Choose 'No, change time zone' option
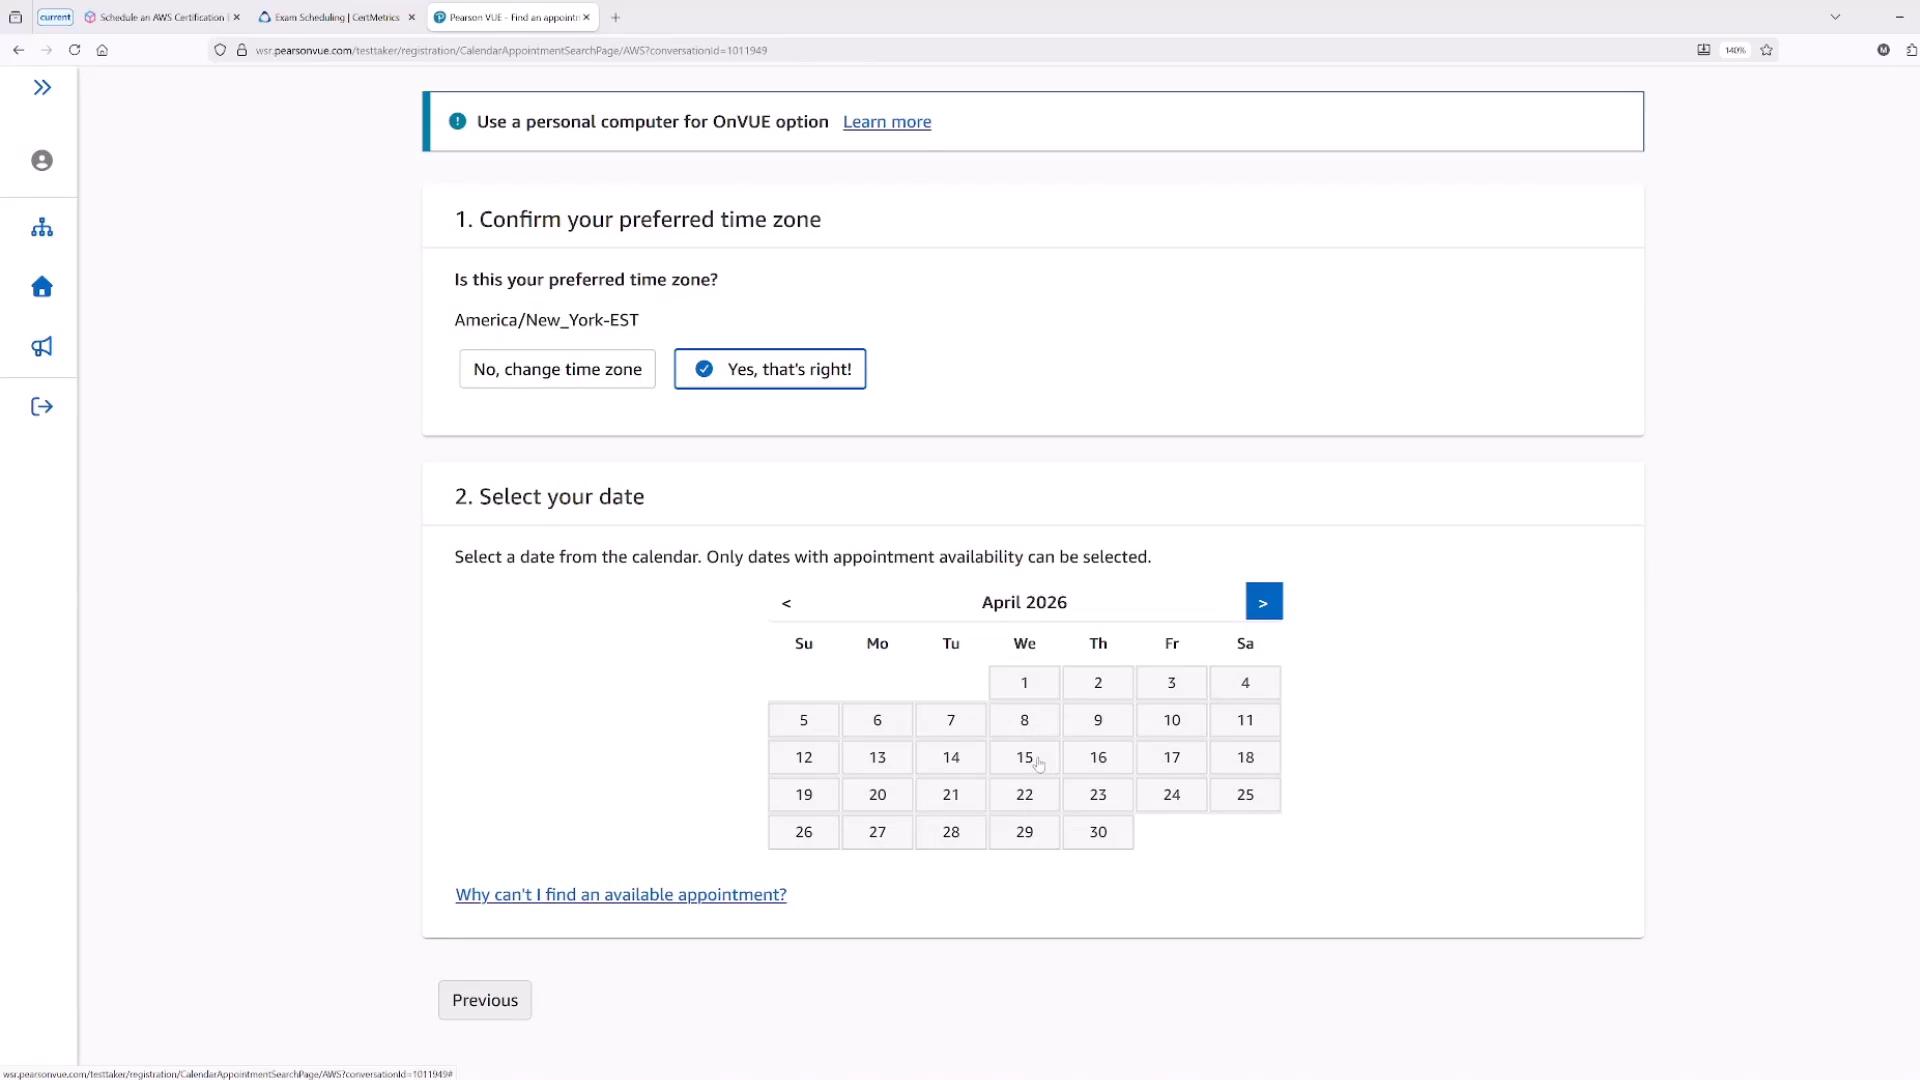 (x=557, y=369)
